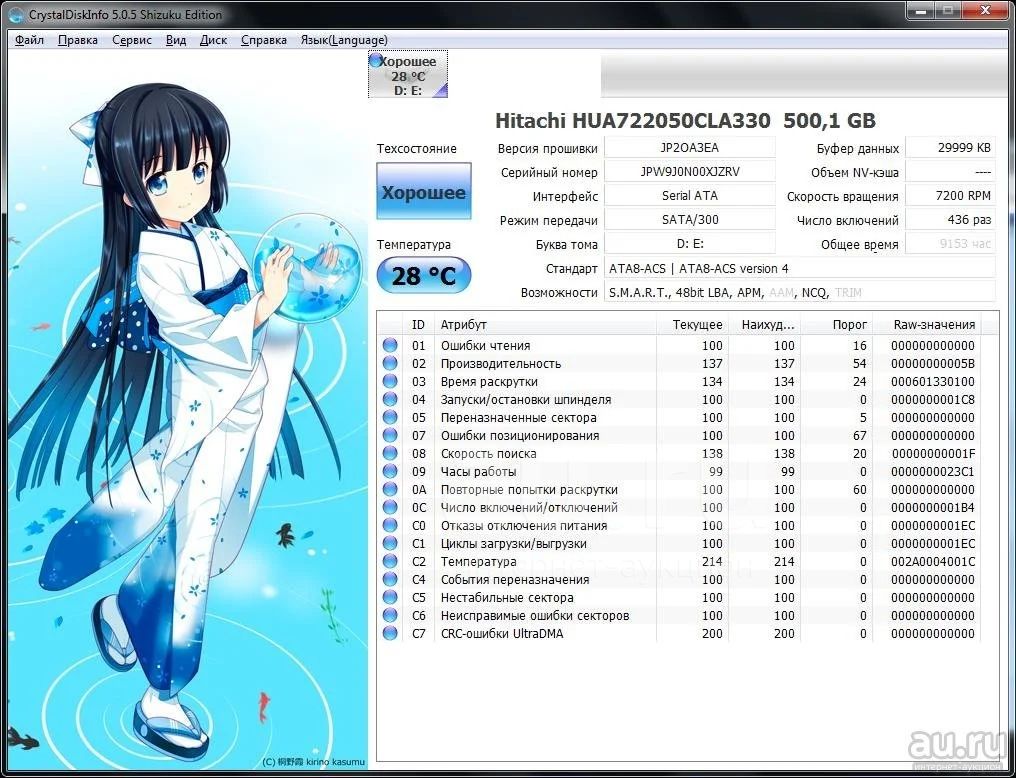1016x778 pixels.
Task: Open the Файл menu
Action: [x=29, y=40]
